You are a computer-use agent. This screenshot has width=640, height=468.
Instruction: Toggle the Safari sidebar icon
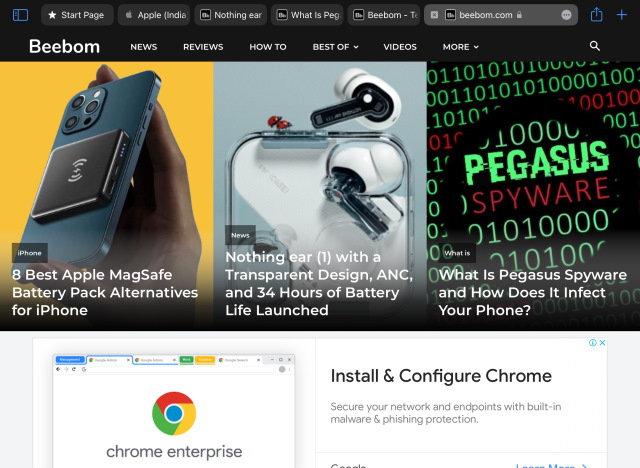20,15
